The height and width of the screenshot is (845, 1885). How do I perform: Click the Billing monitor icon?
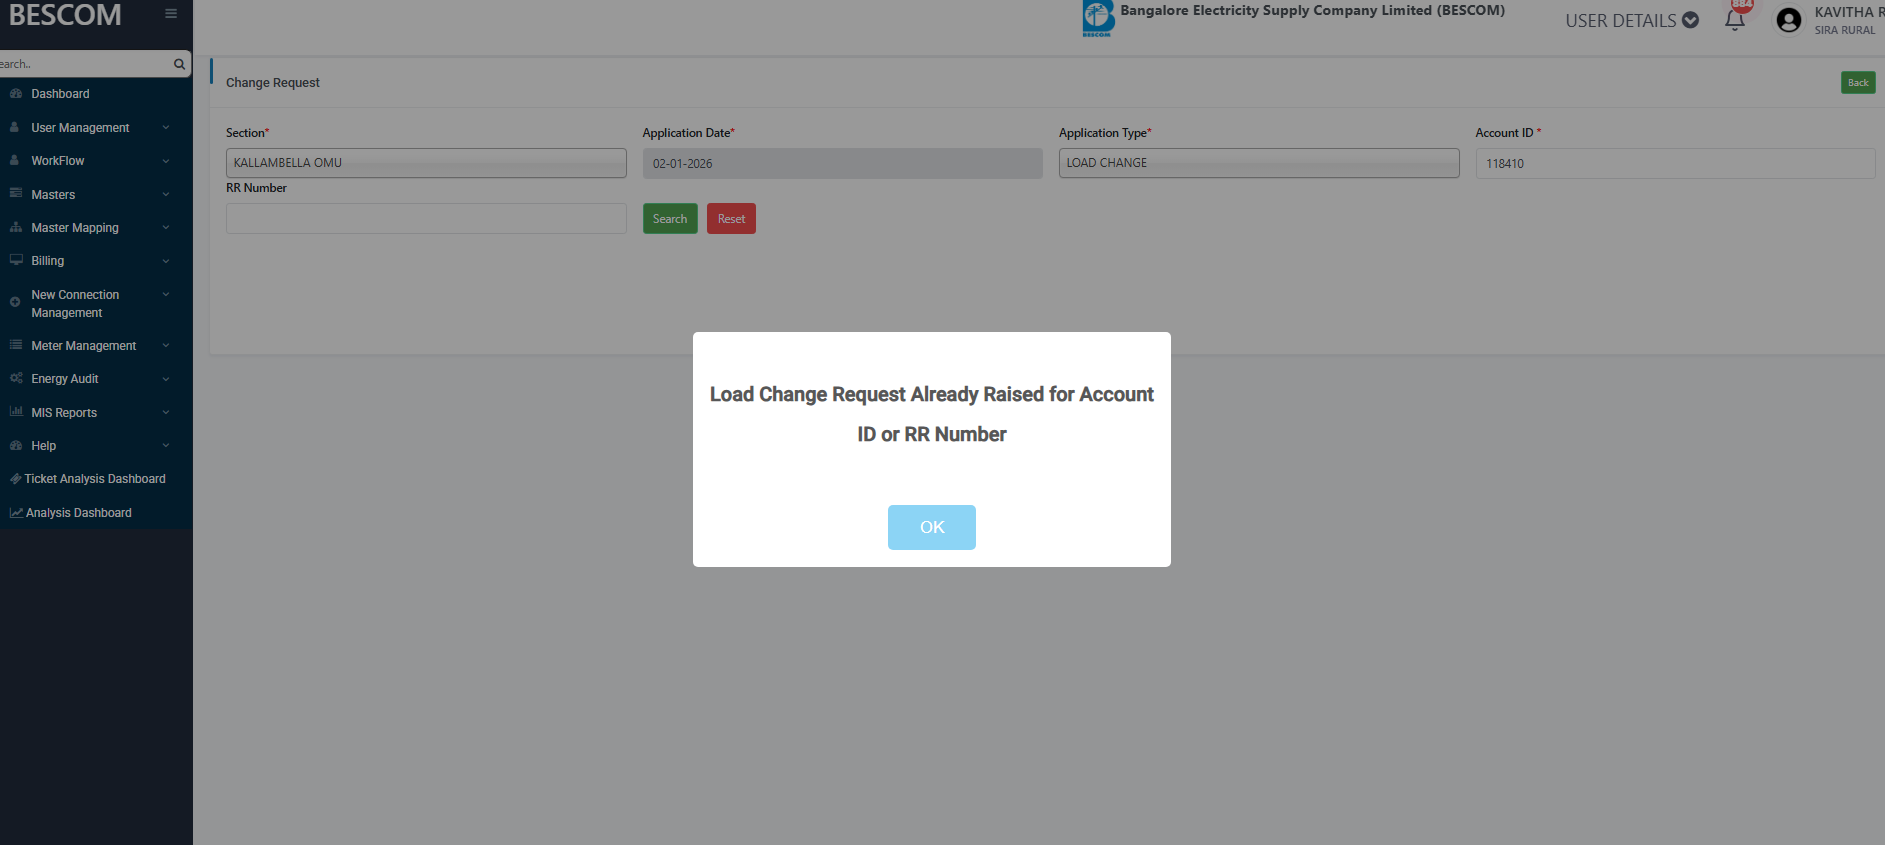(16, 260)
